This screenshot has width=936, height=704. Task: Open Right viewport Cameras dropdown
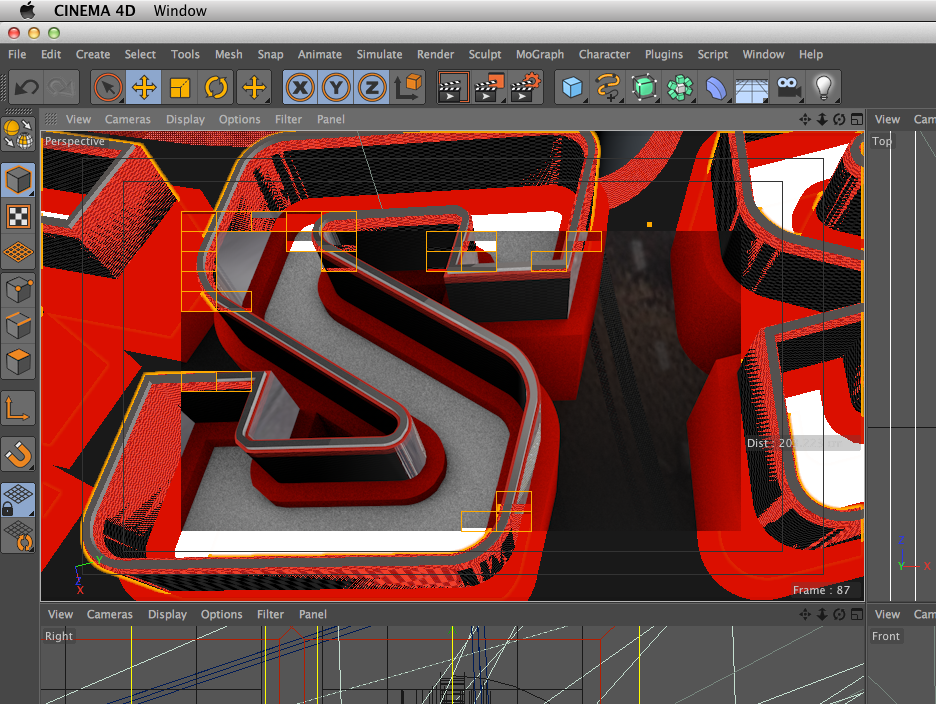(x=109, y=614)
